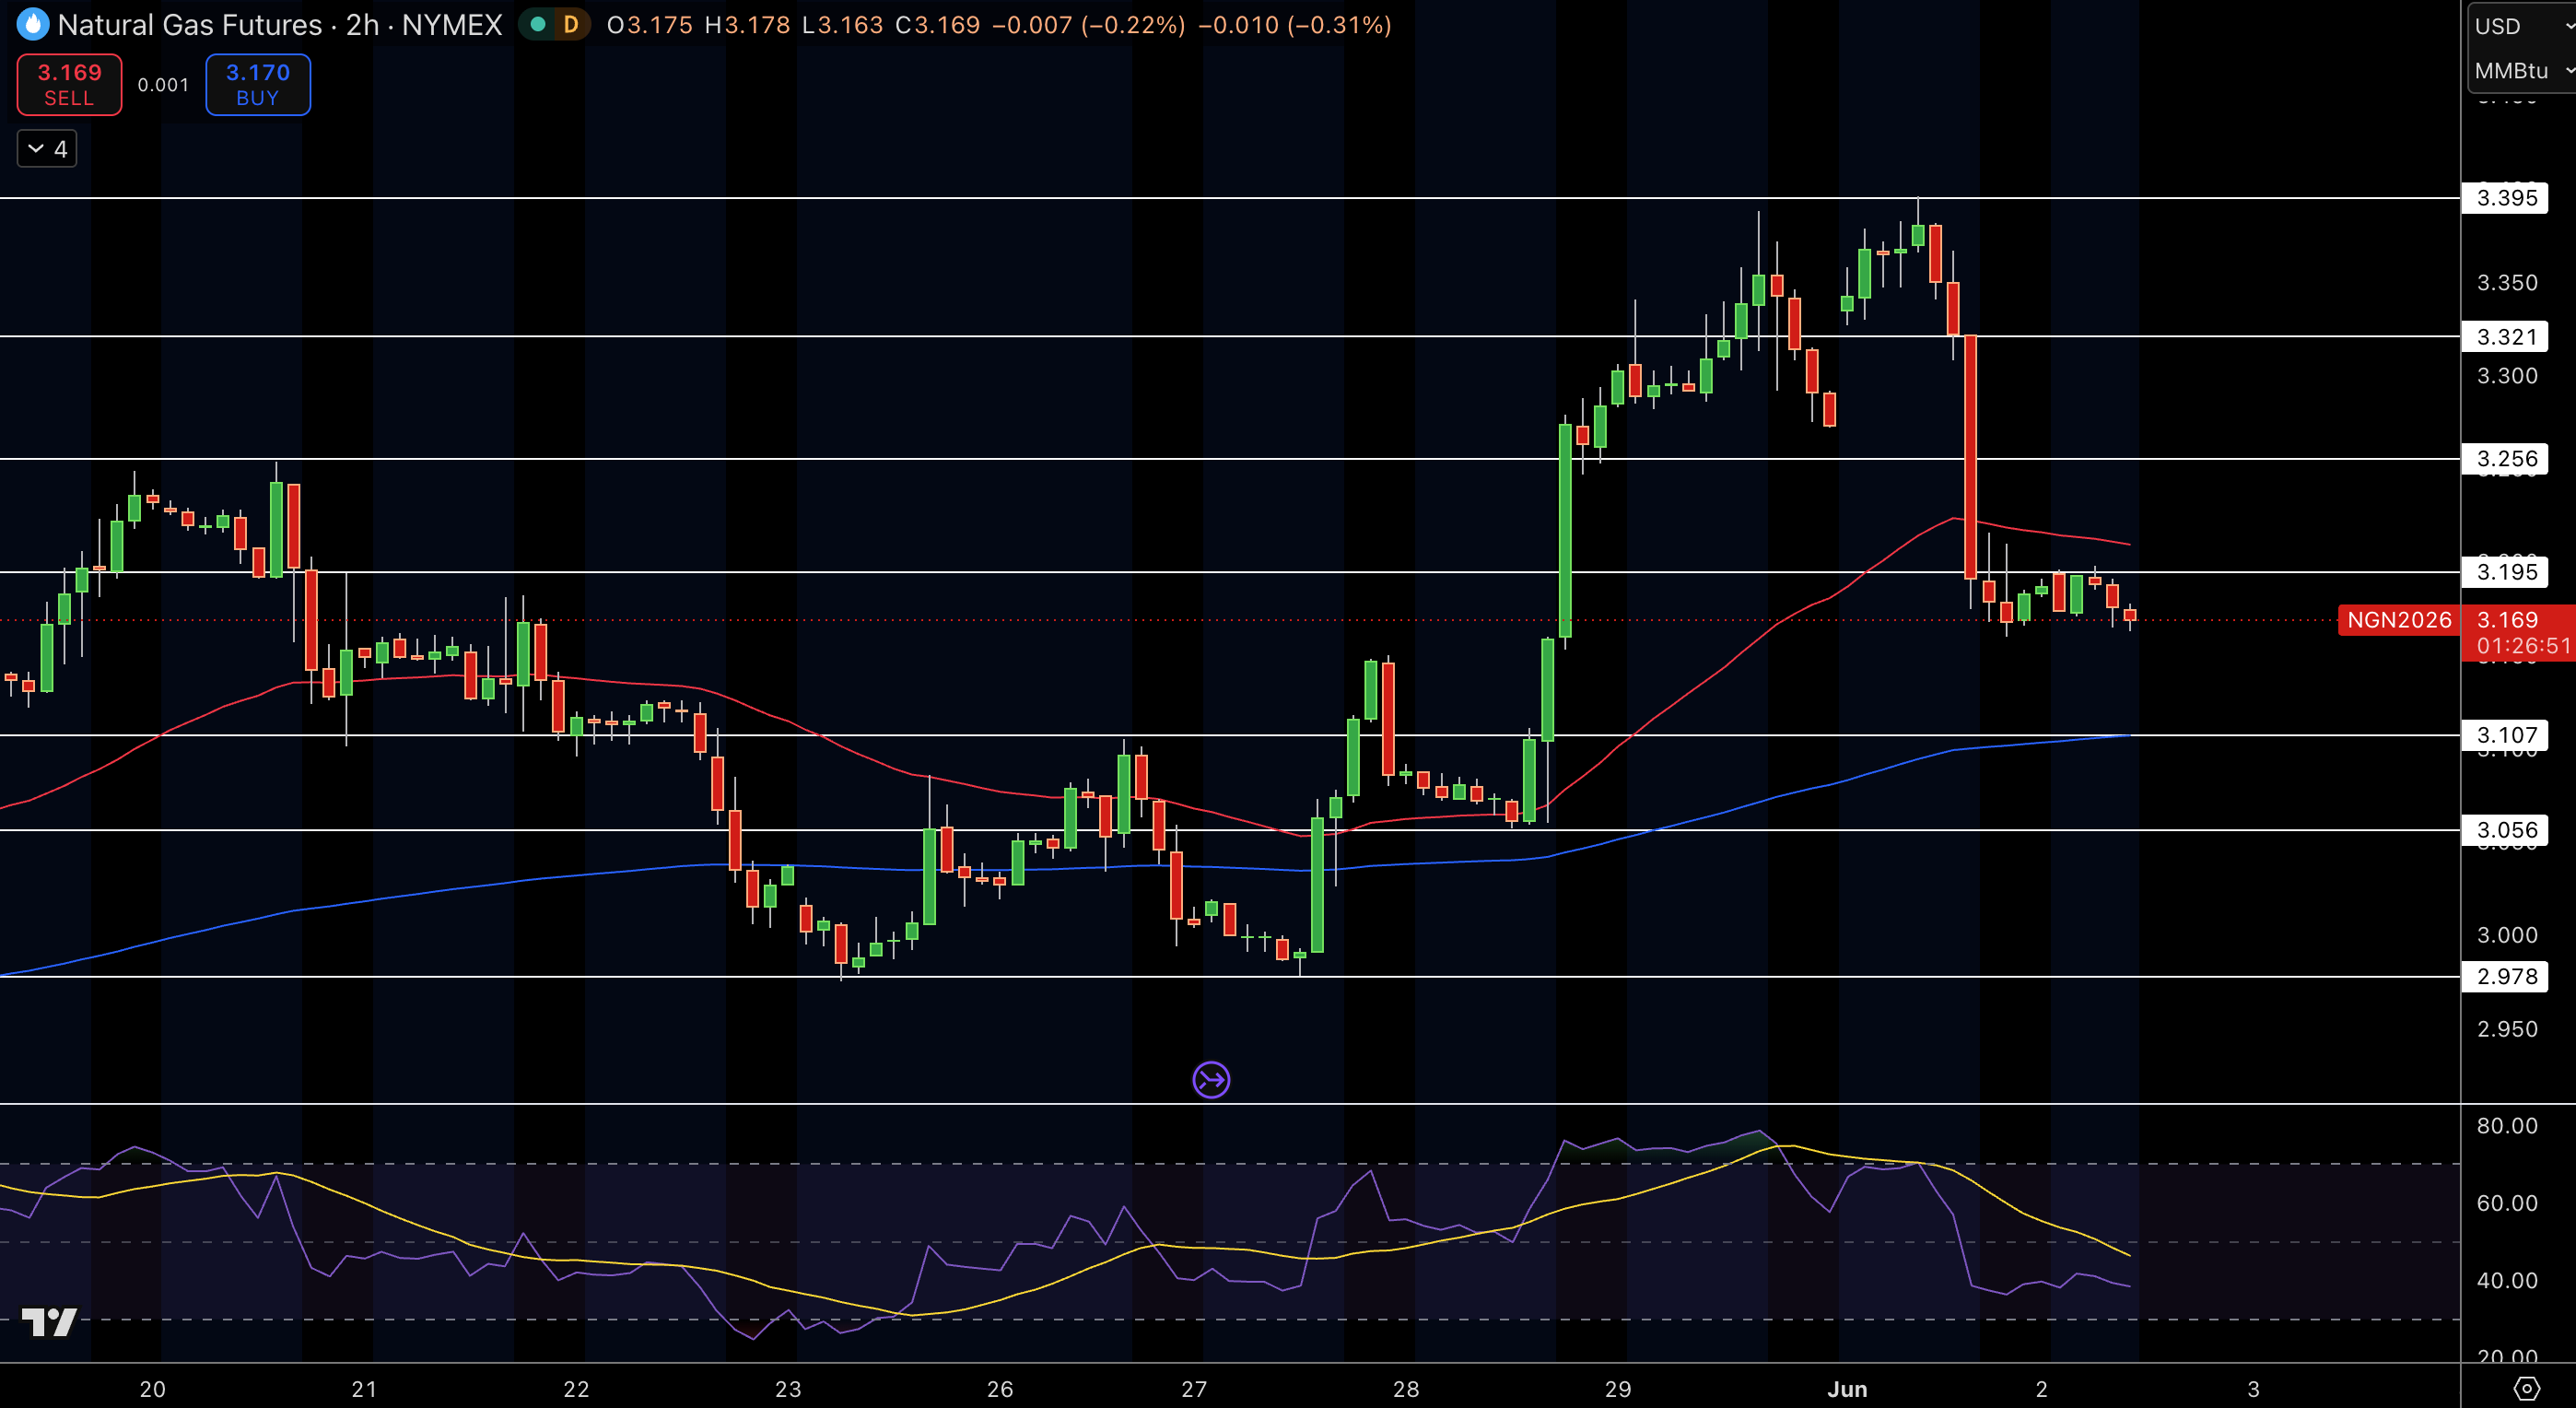Click the 3.350 price scale label
The height and width of the screenshot is (1408, 2576).
(x=2506, y=283)
